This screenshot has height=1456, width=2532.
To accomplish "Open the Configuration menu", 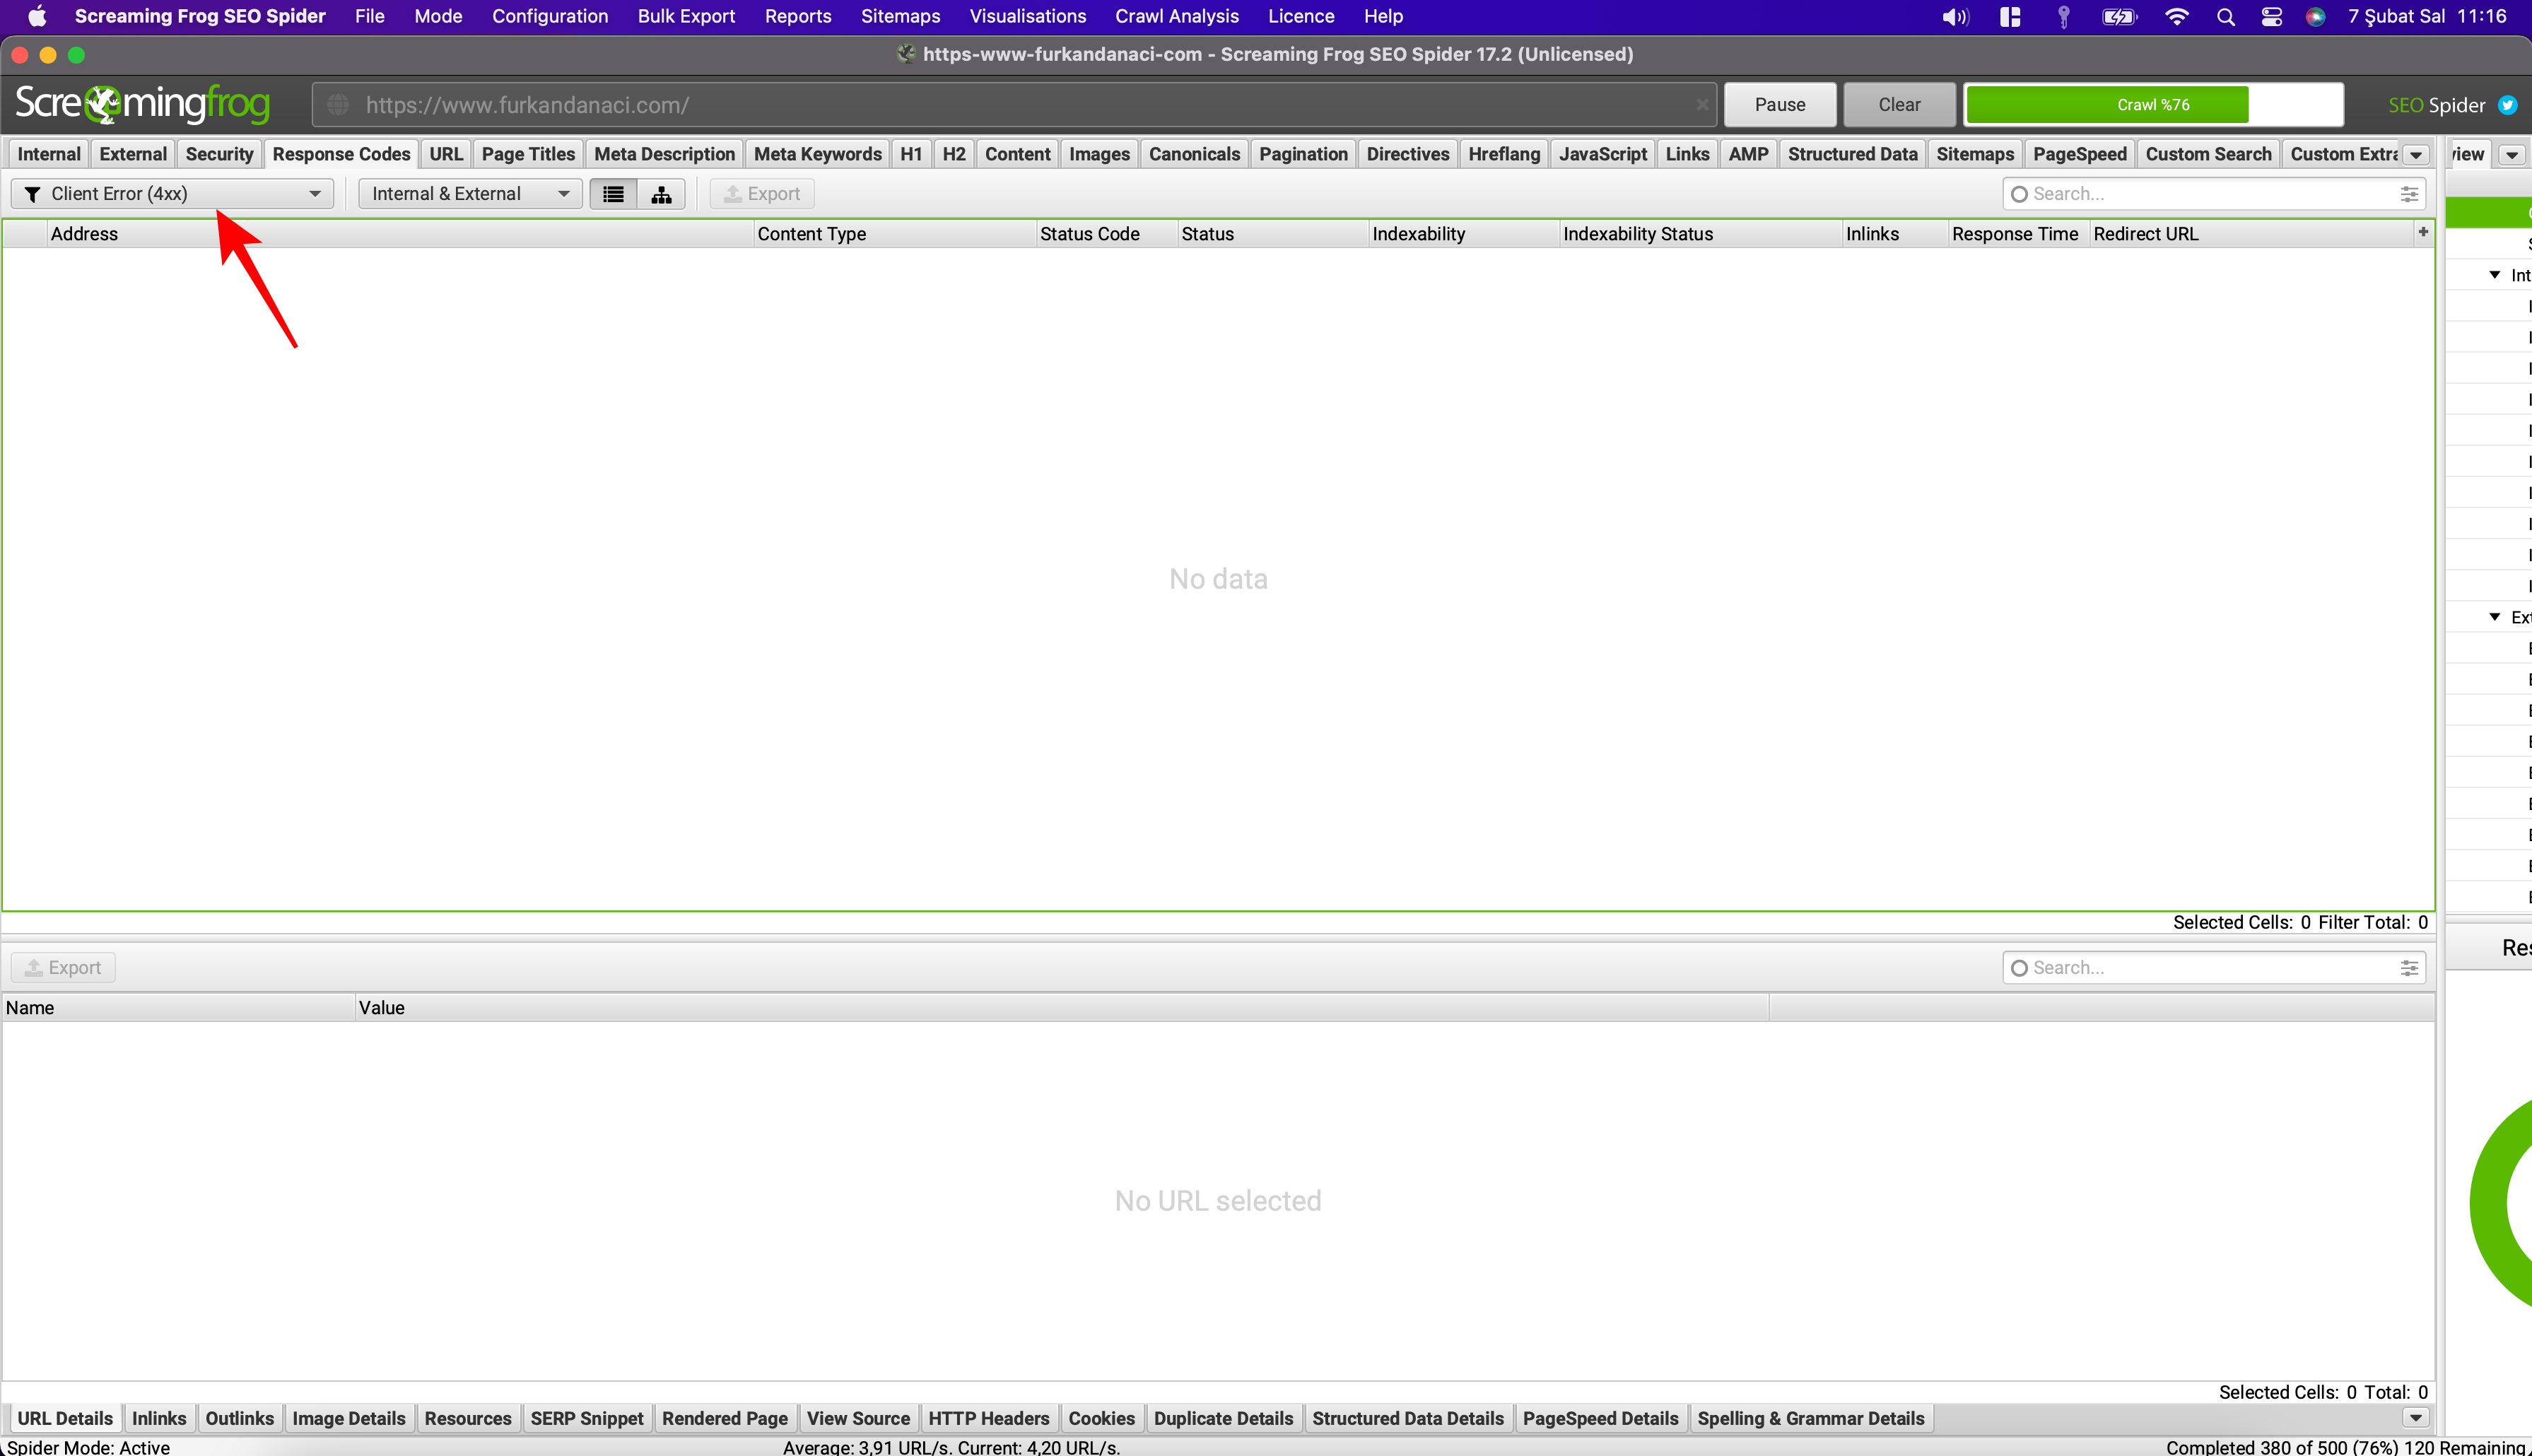I will click(549, 16).
